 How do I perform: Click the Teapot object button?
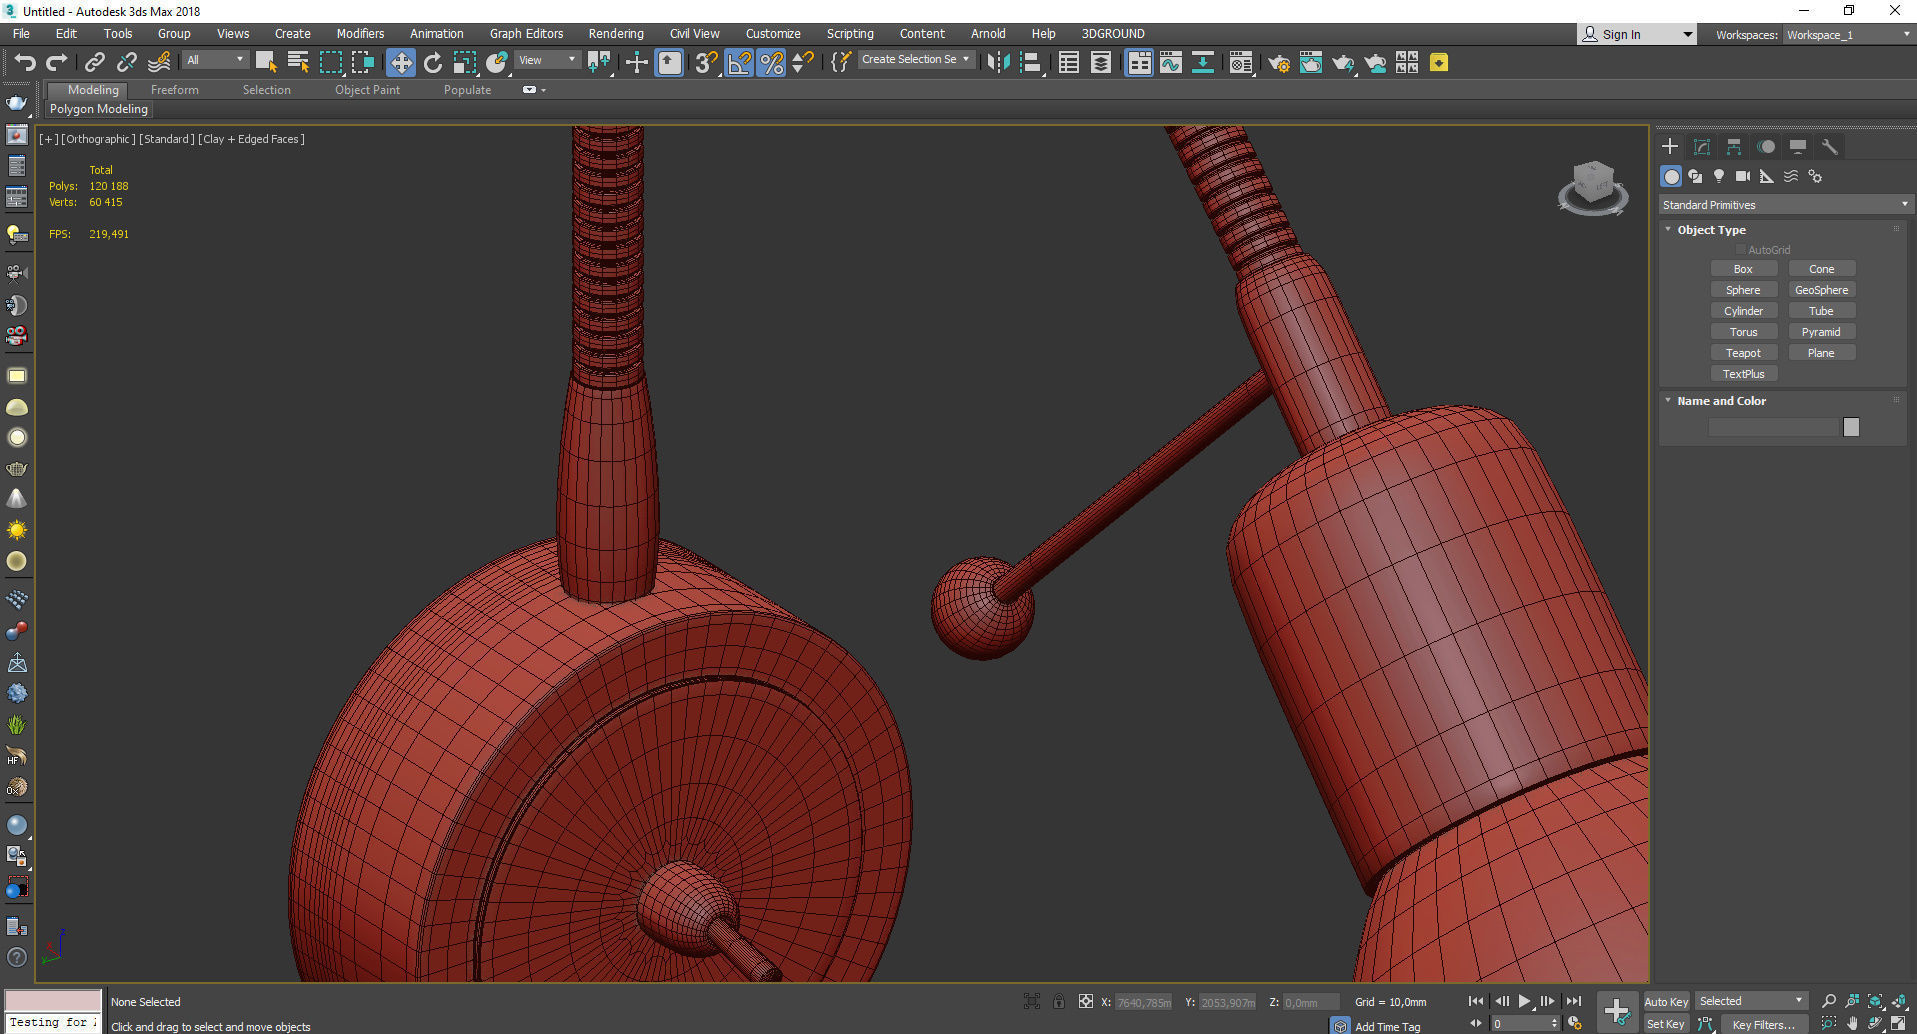(1743, 353)
